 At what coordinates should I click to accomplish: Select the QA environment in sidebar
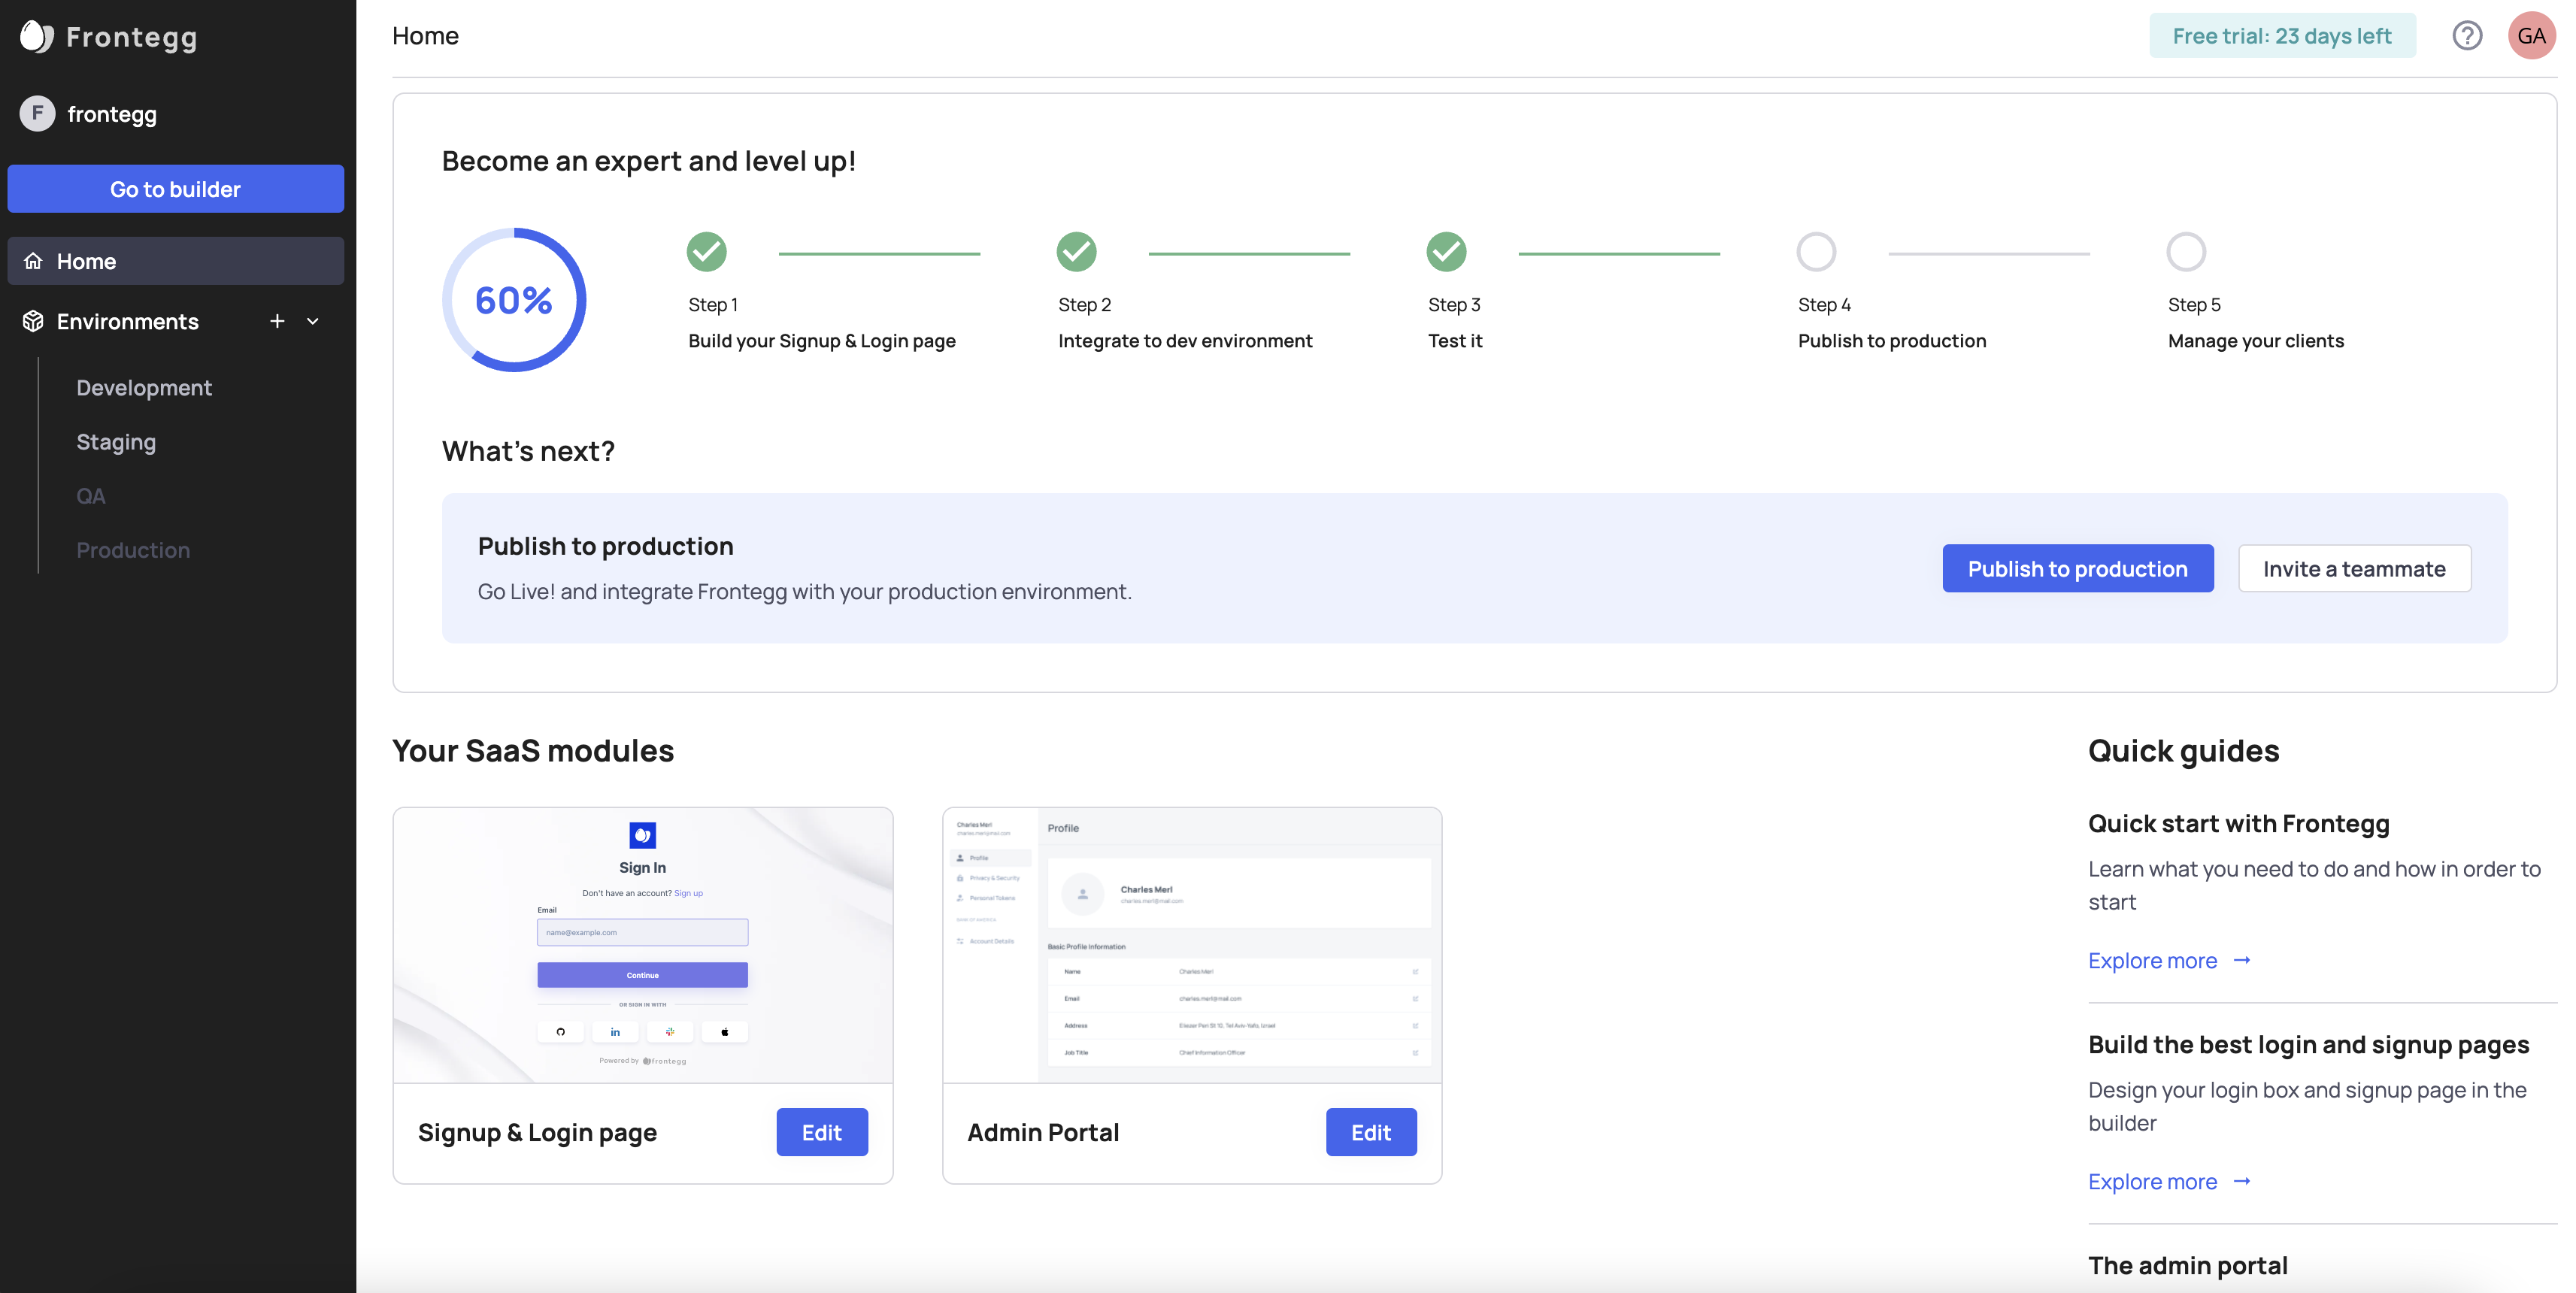pos(91,496)
